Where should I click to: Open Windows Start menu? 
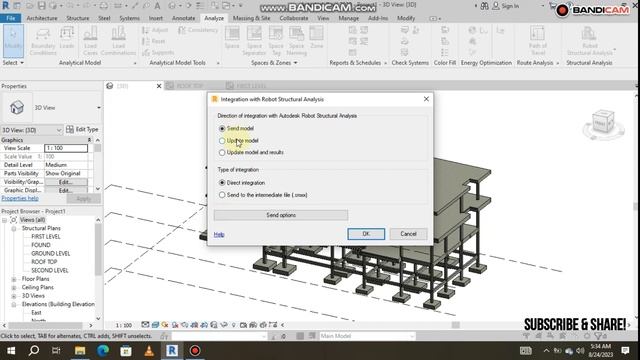[11, 350]
